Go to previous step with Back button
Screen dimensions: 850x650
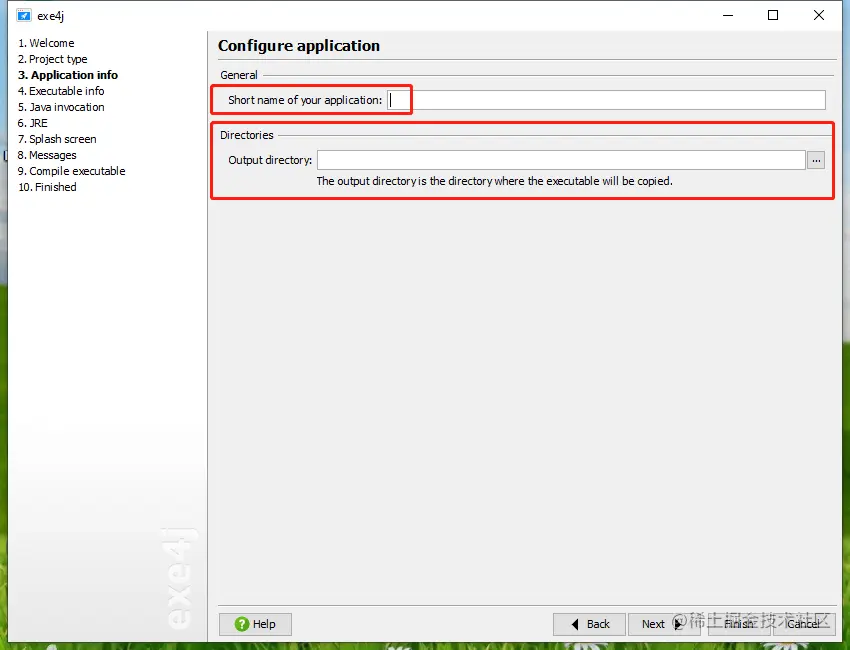pyautogui.click(x=589, y=624)
